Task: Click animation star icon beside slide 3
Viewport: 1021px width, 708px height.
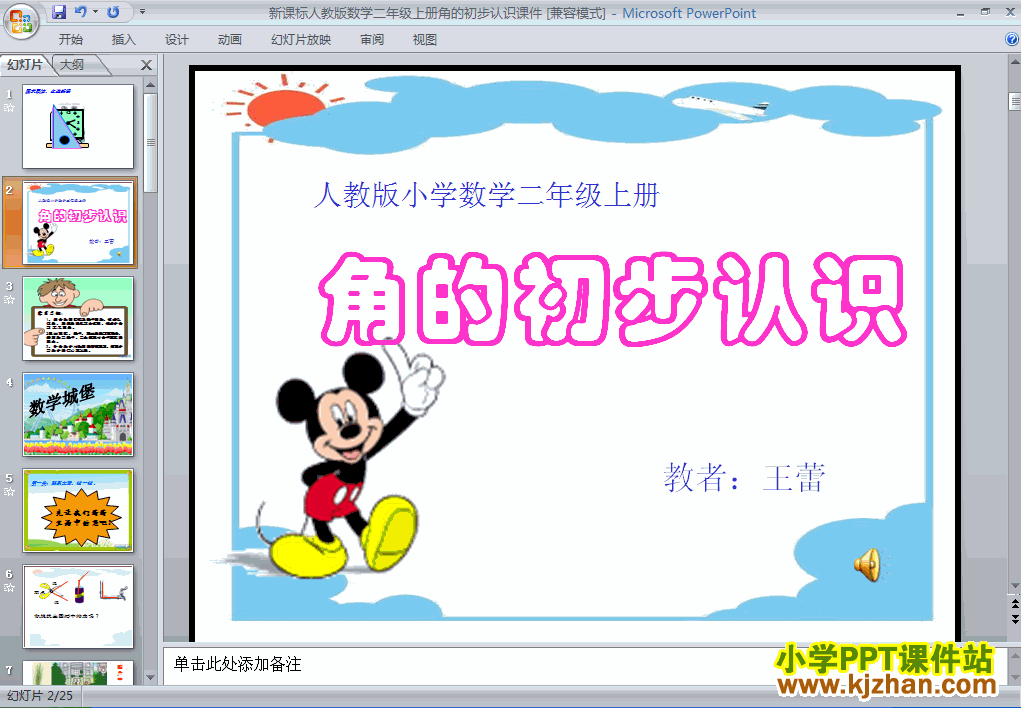Action: (9, 300)
